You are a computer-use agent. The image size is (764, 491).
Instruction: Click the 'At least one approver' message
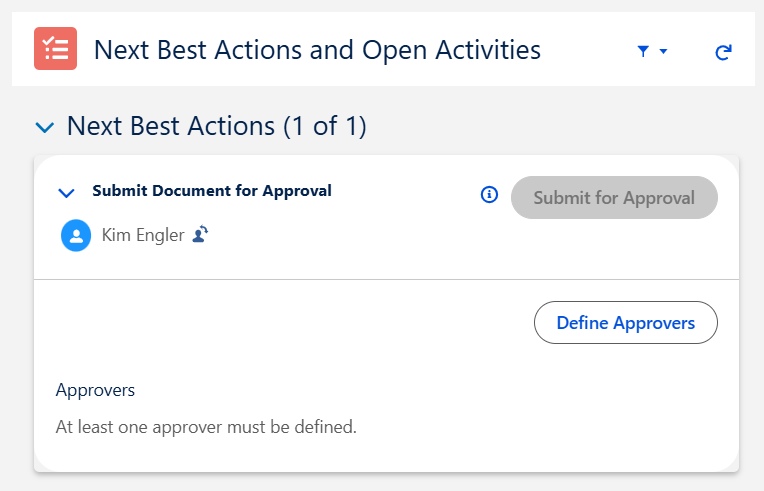click(x=206, y=427)
